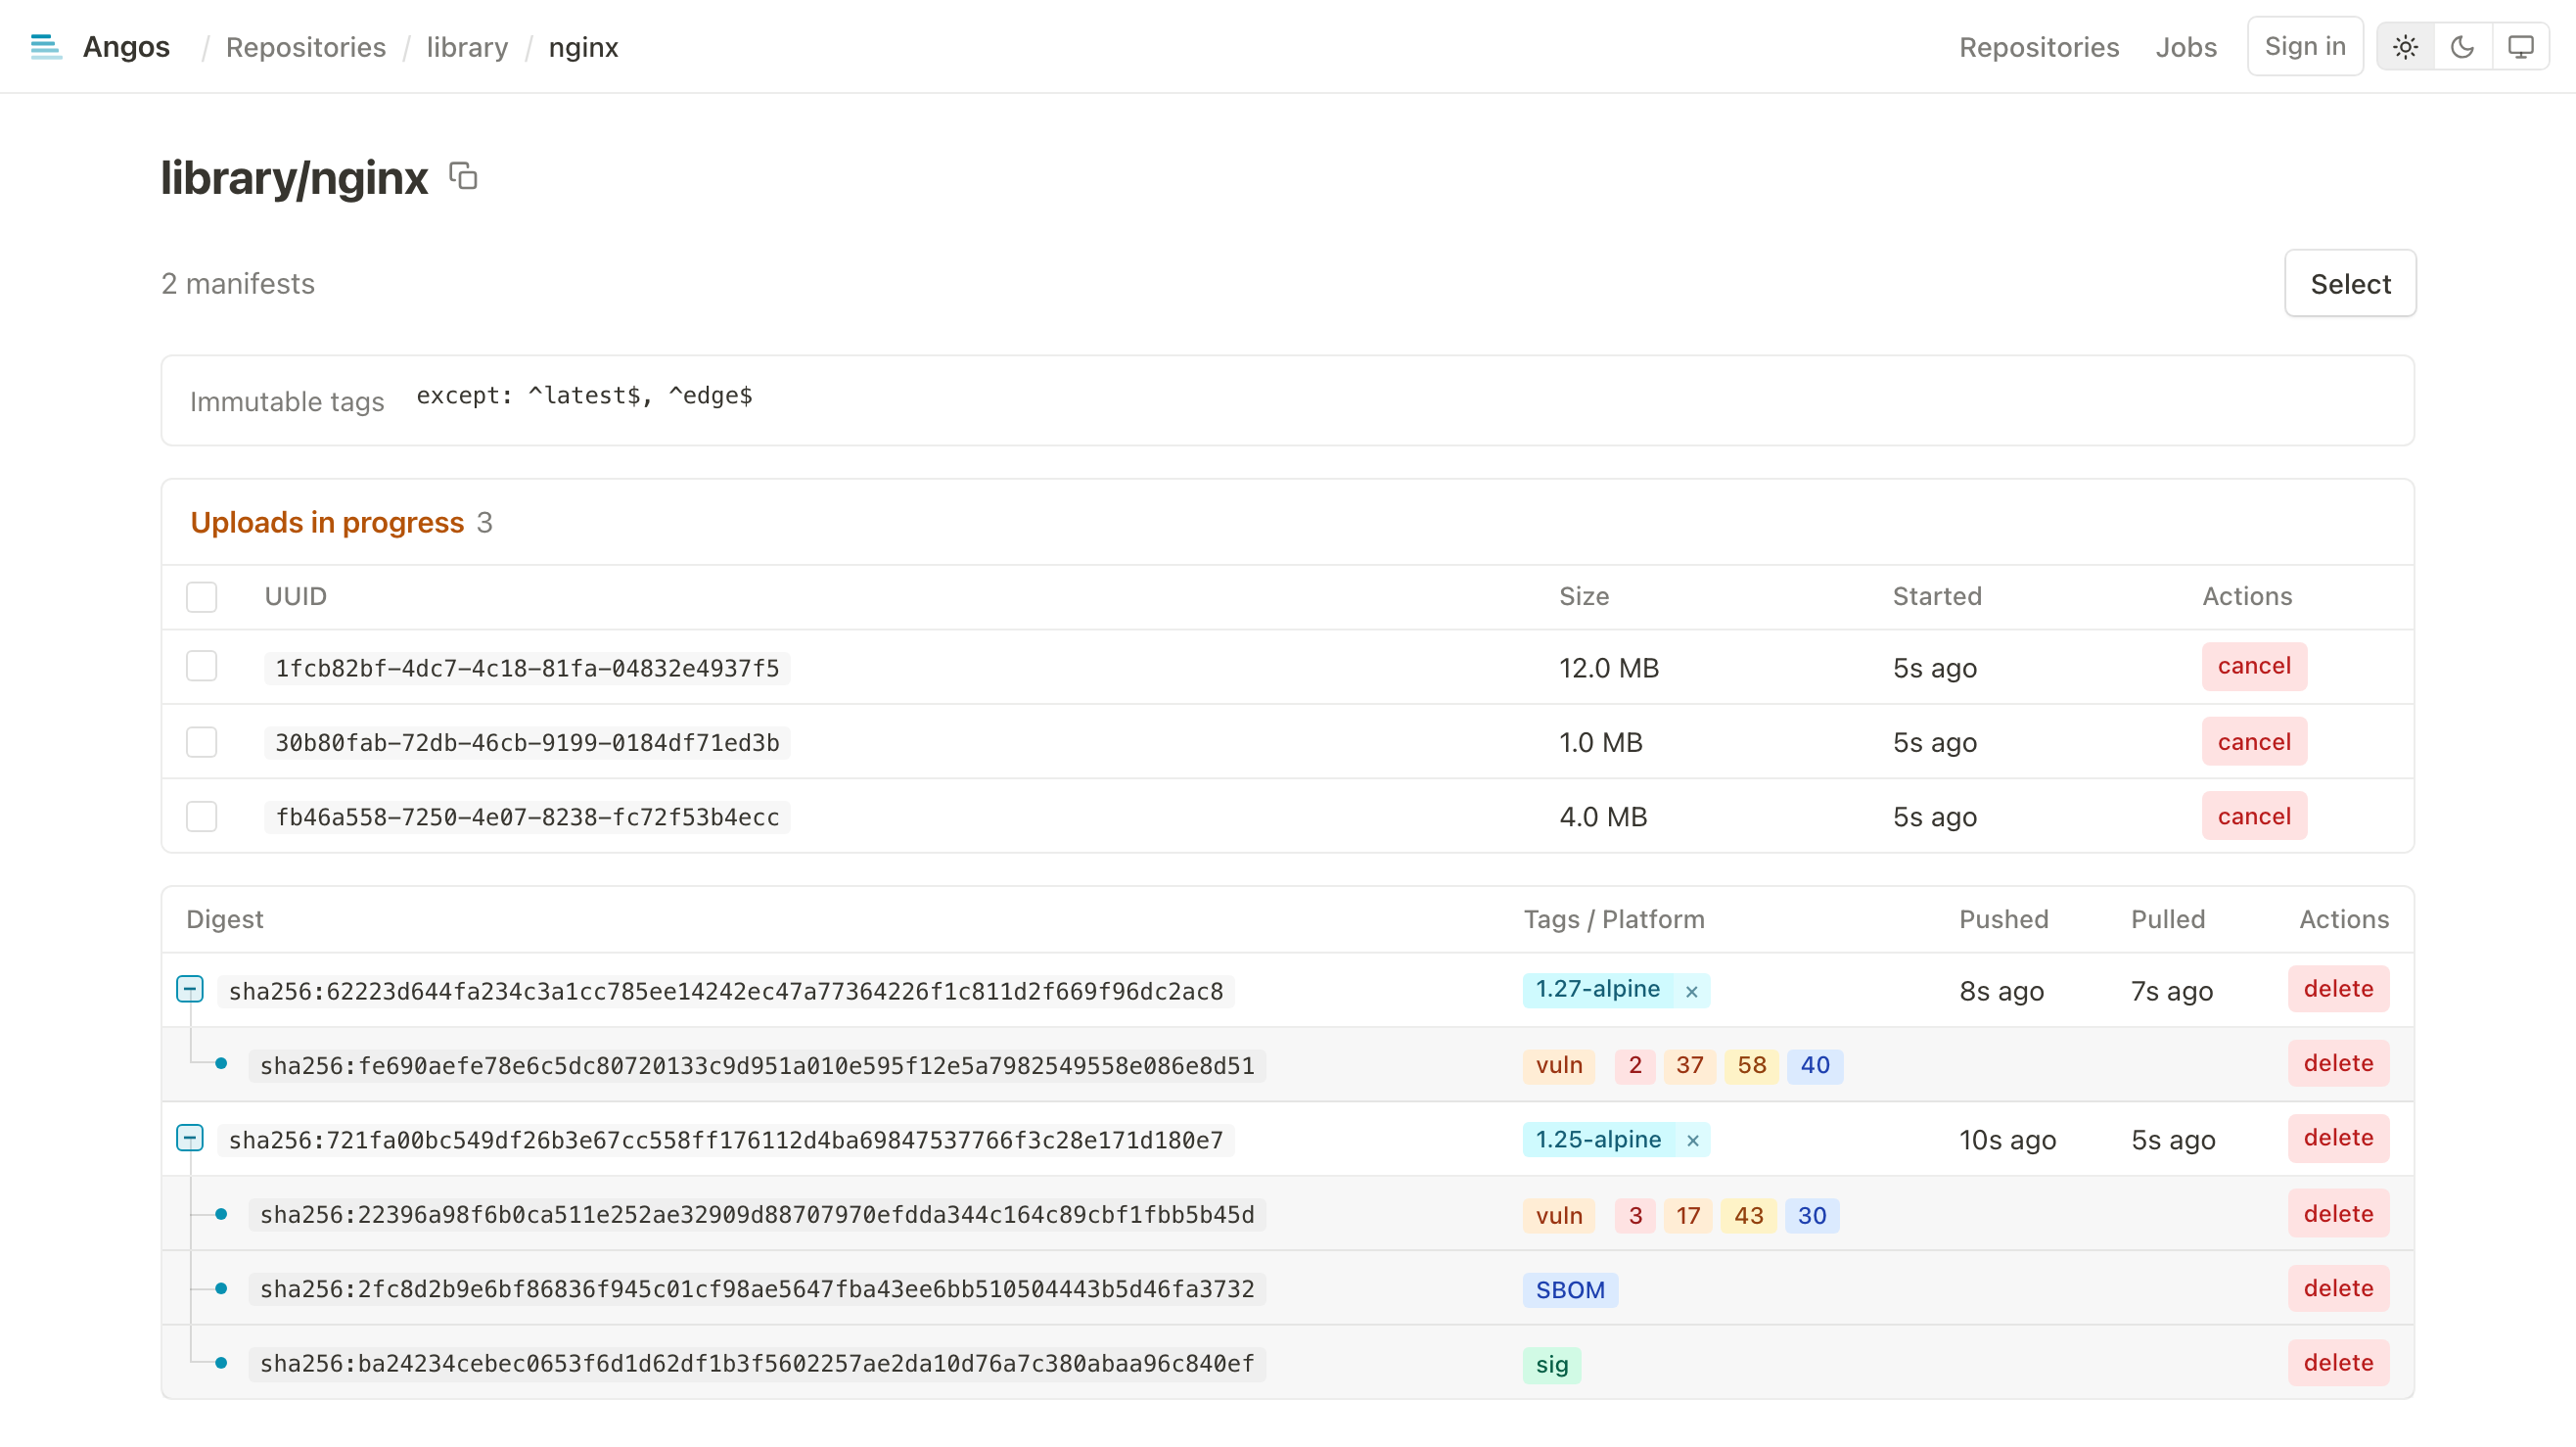Click the orange count 37 badge
Viewport: 2576px width, 1447px height.
(x=1690, y=1066)
